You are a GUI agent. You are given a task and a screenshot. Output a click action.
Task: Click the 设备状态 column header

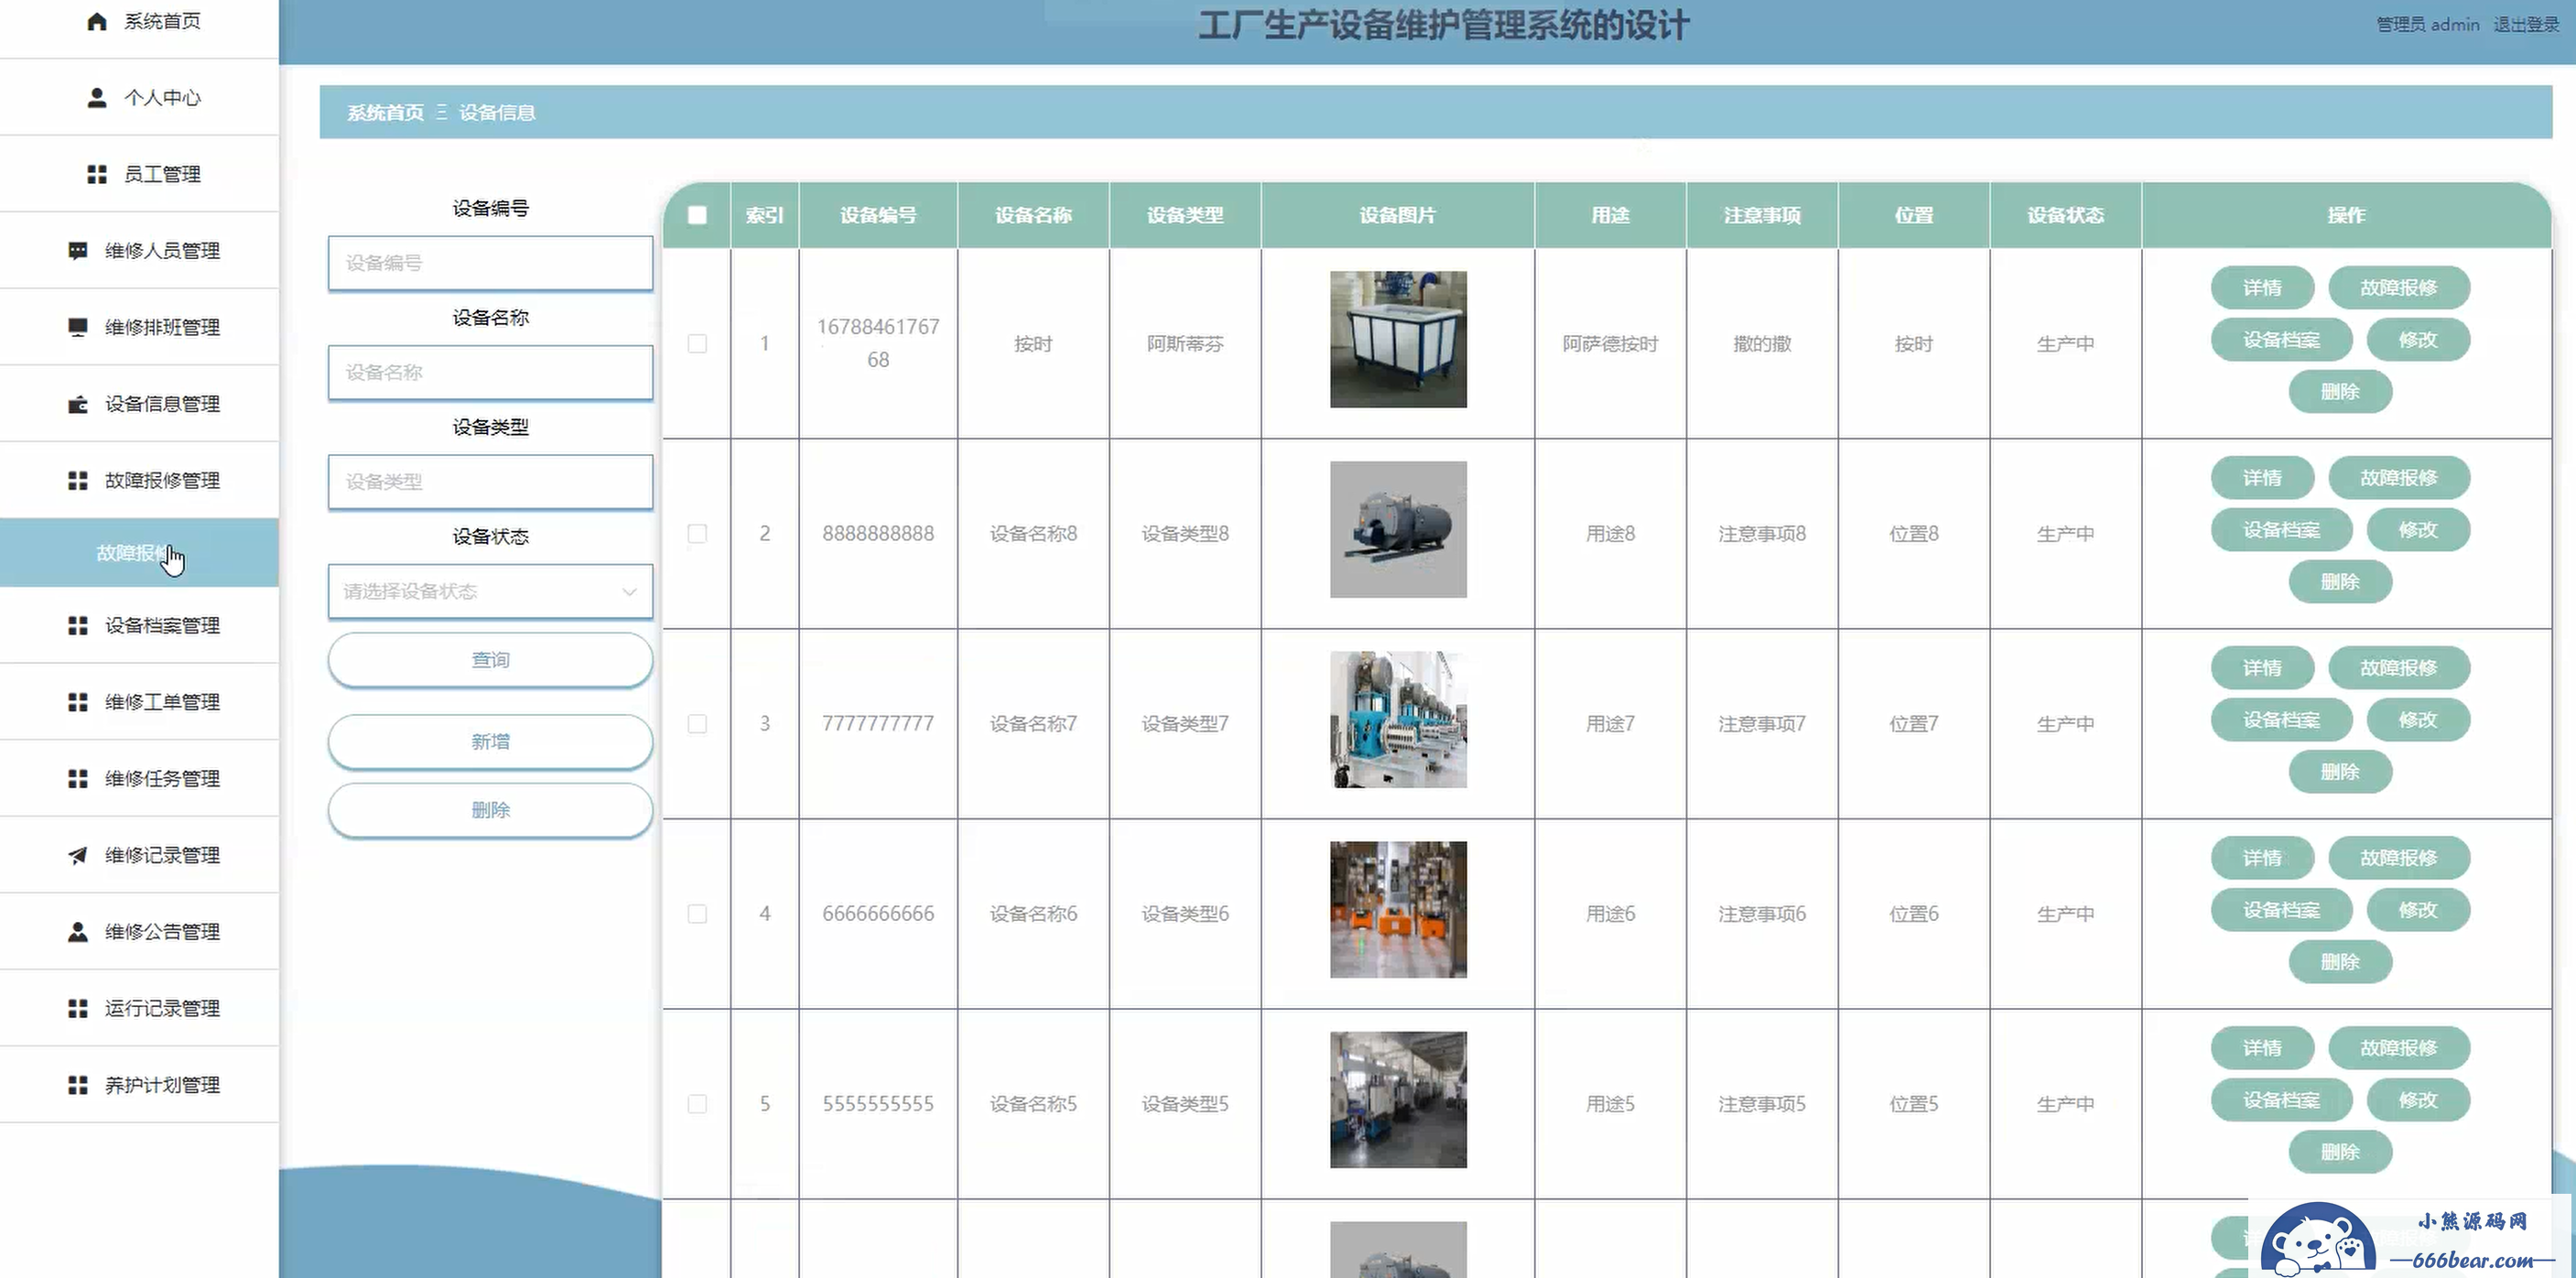[2066, 215]
